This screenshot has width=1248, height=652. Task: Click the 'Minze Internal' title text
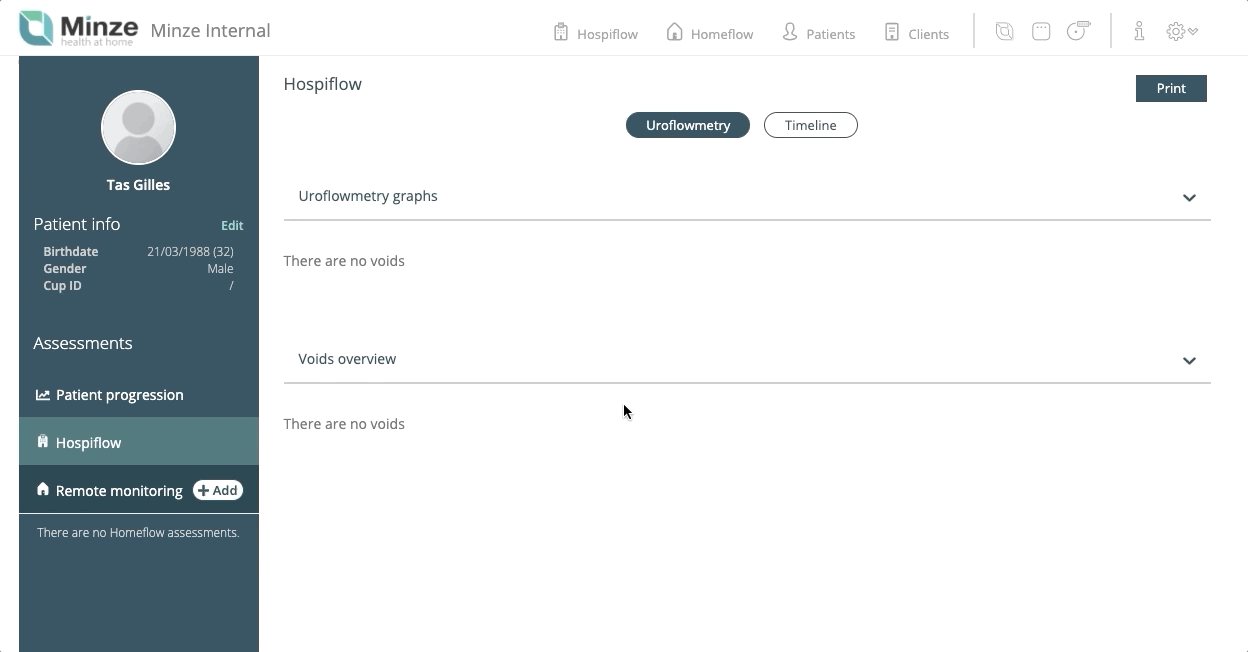(210, 30)
